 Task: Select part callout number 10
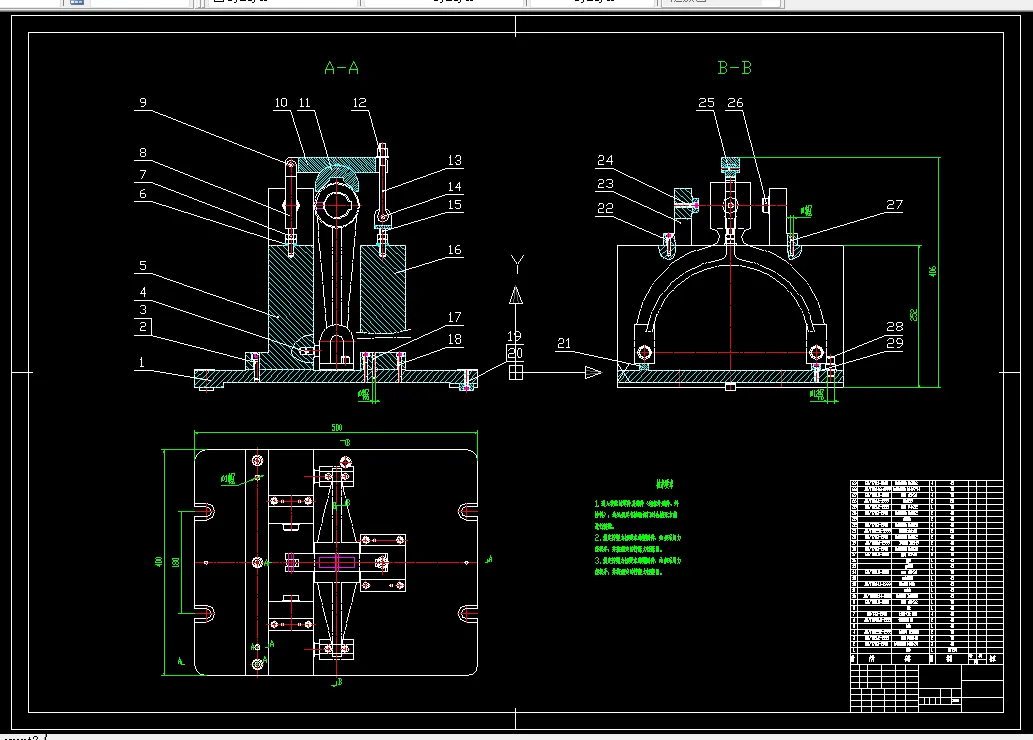point(281,103)
